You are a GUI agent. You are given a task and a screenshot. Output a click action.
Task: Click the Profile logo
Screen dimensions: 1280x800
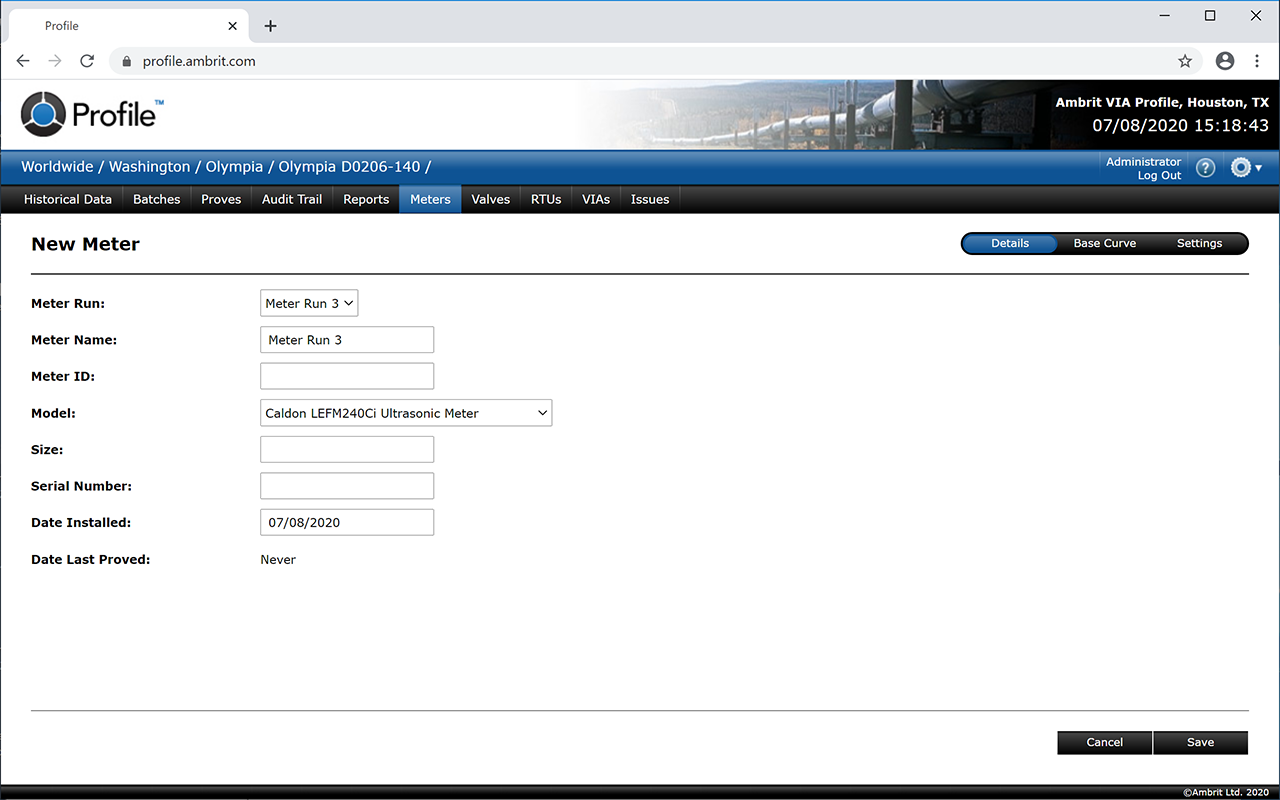click(x=91, y=114)
